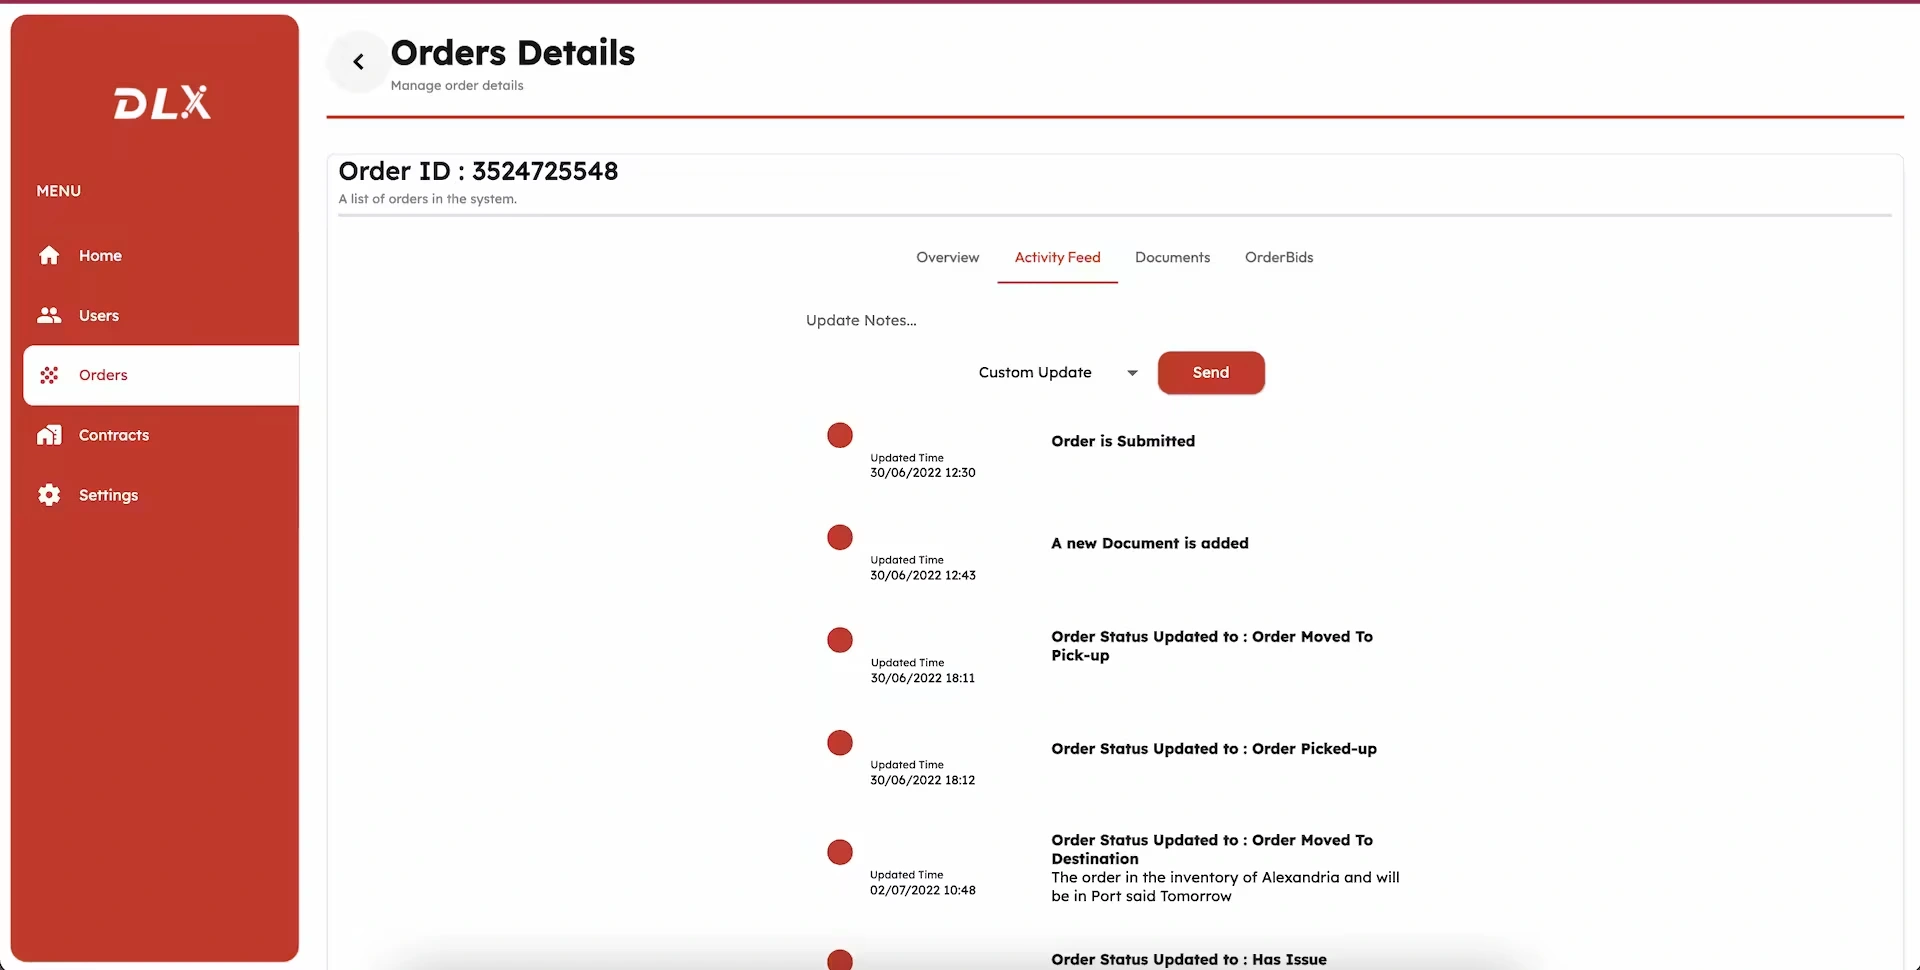Screen dimensions: 1920x970
Task: Click the marker beside A new Document is added
Action: pyautogui.click(x=839, y=537)
